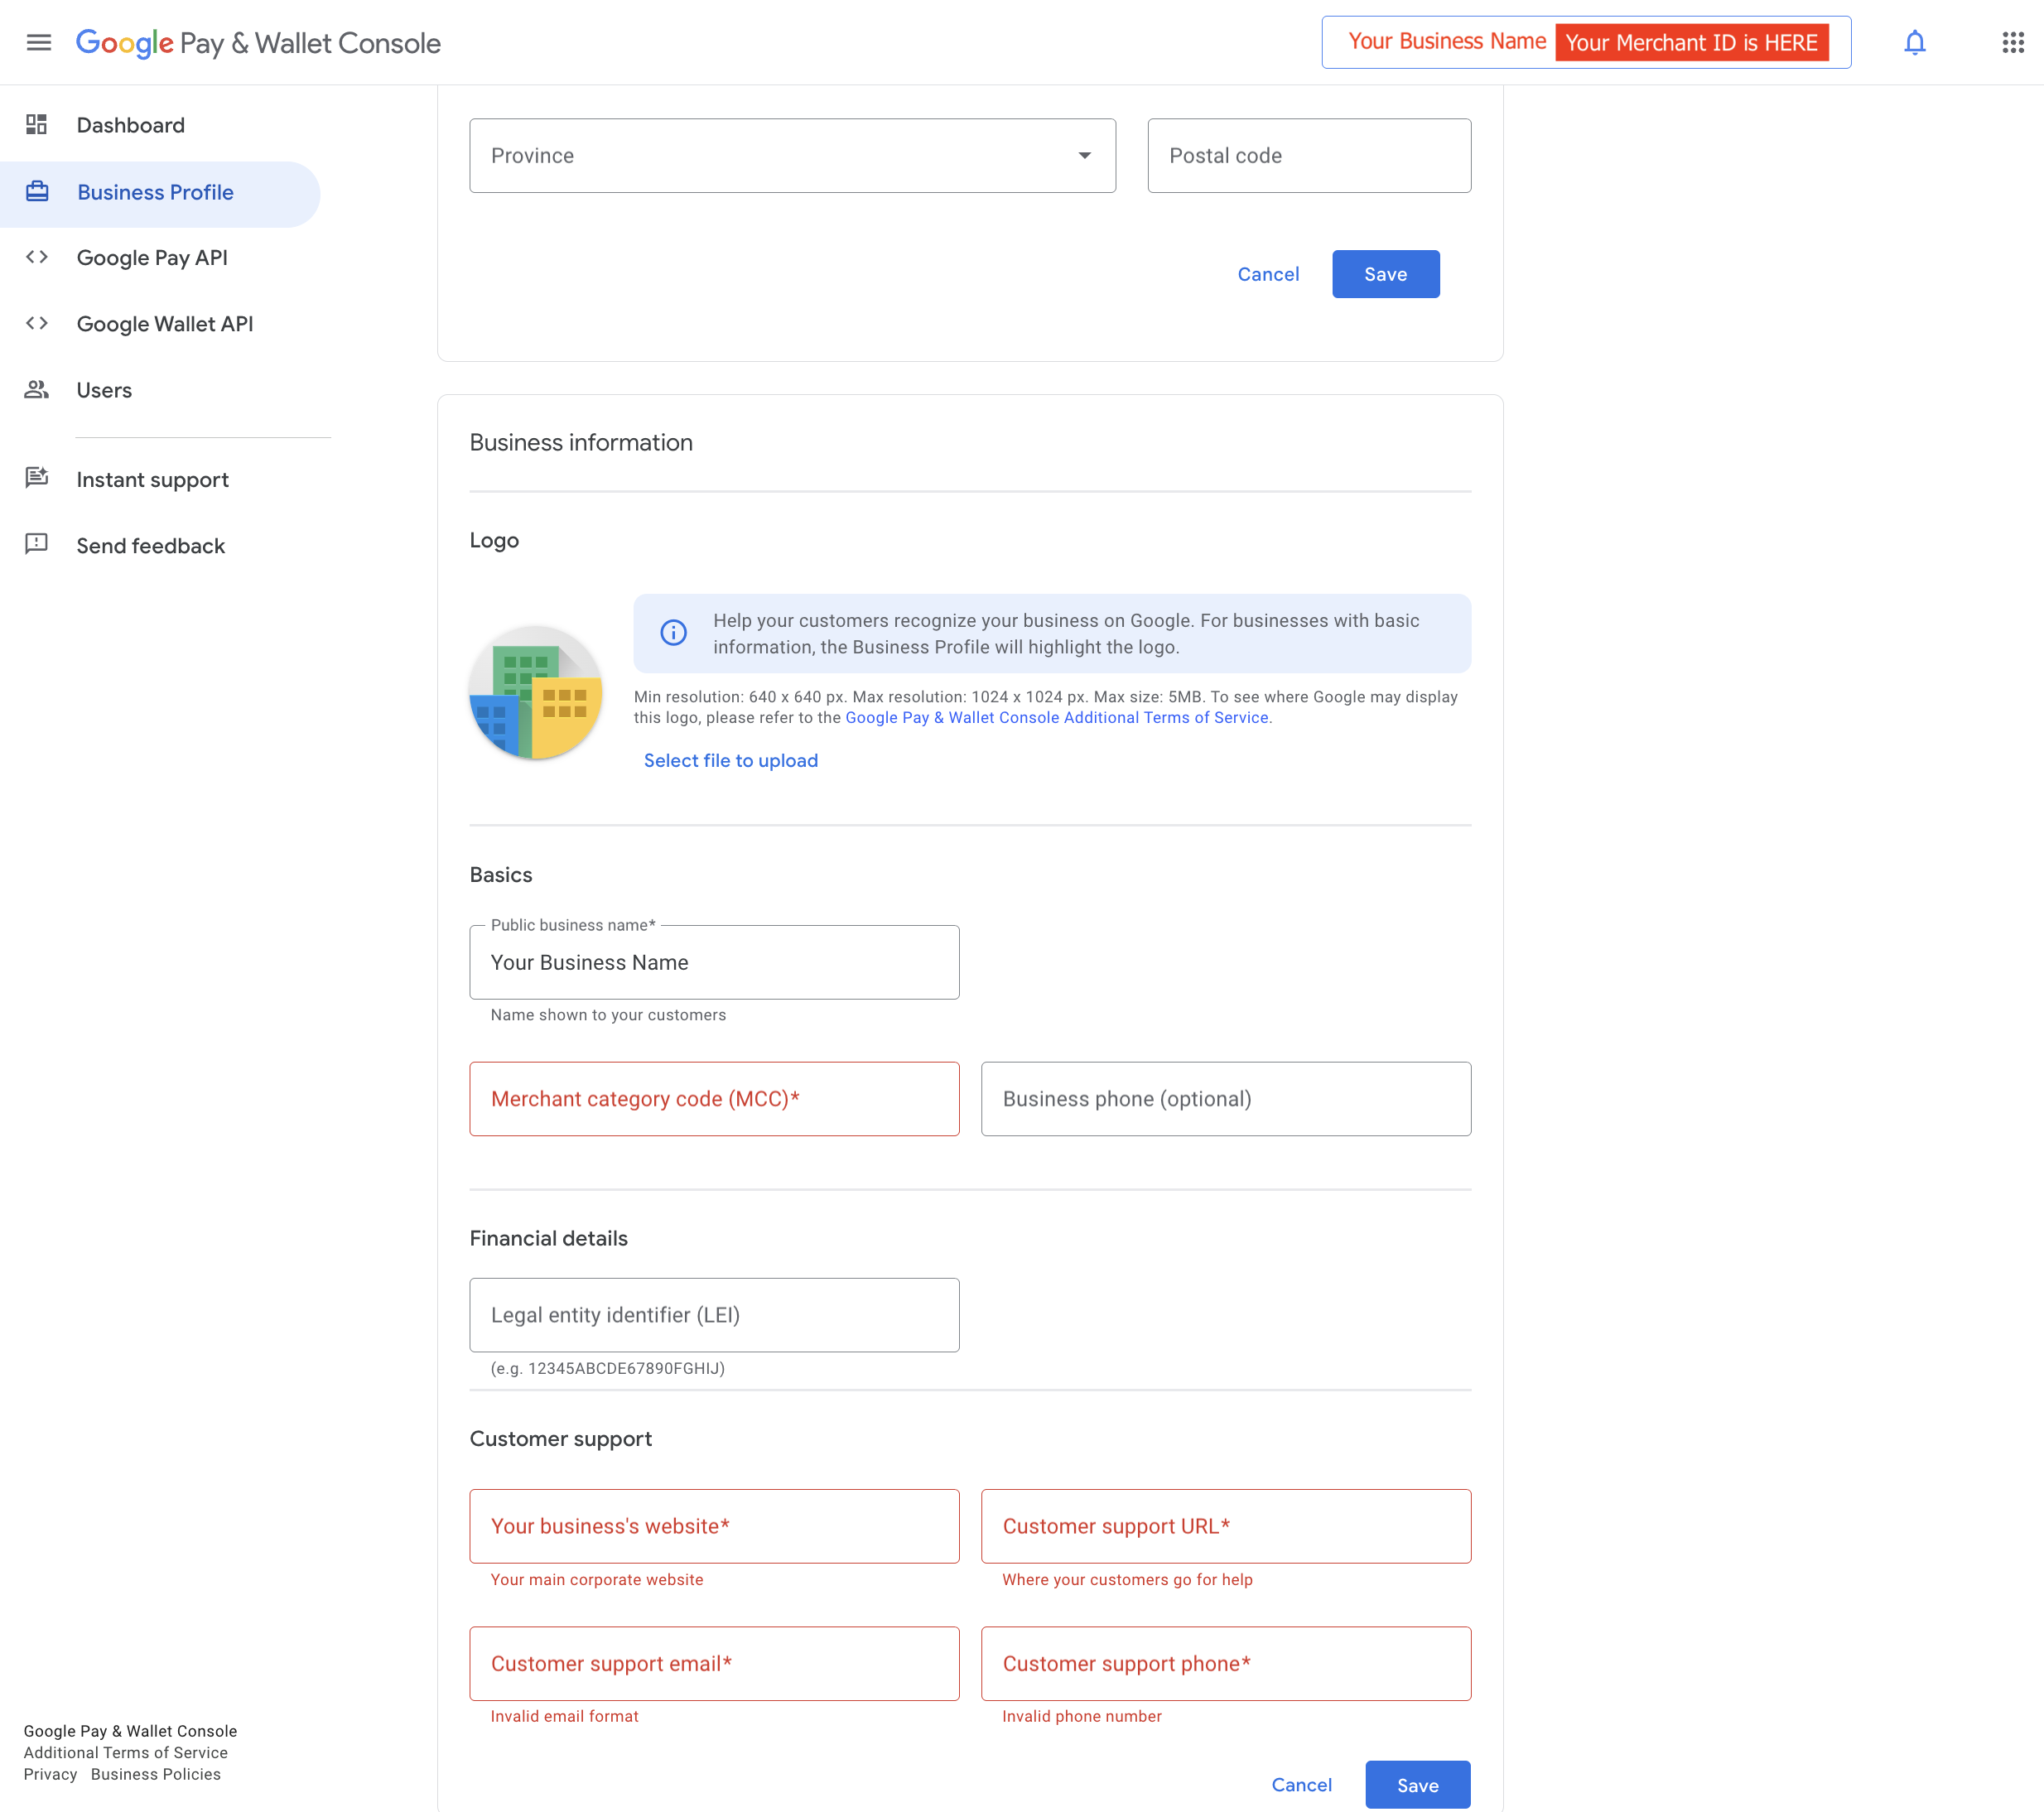Click Select file to upload link
Screen dimensions: 2044x1812
pyautogui.click(x=730, y=761)
